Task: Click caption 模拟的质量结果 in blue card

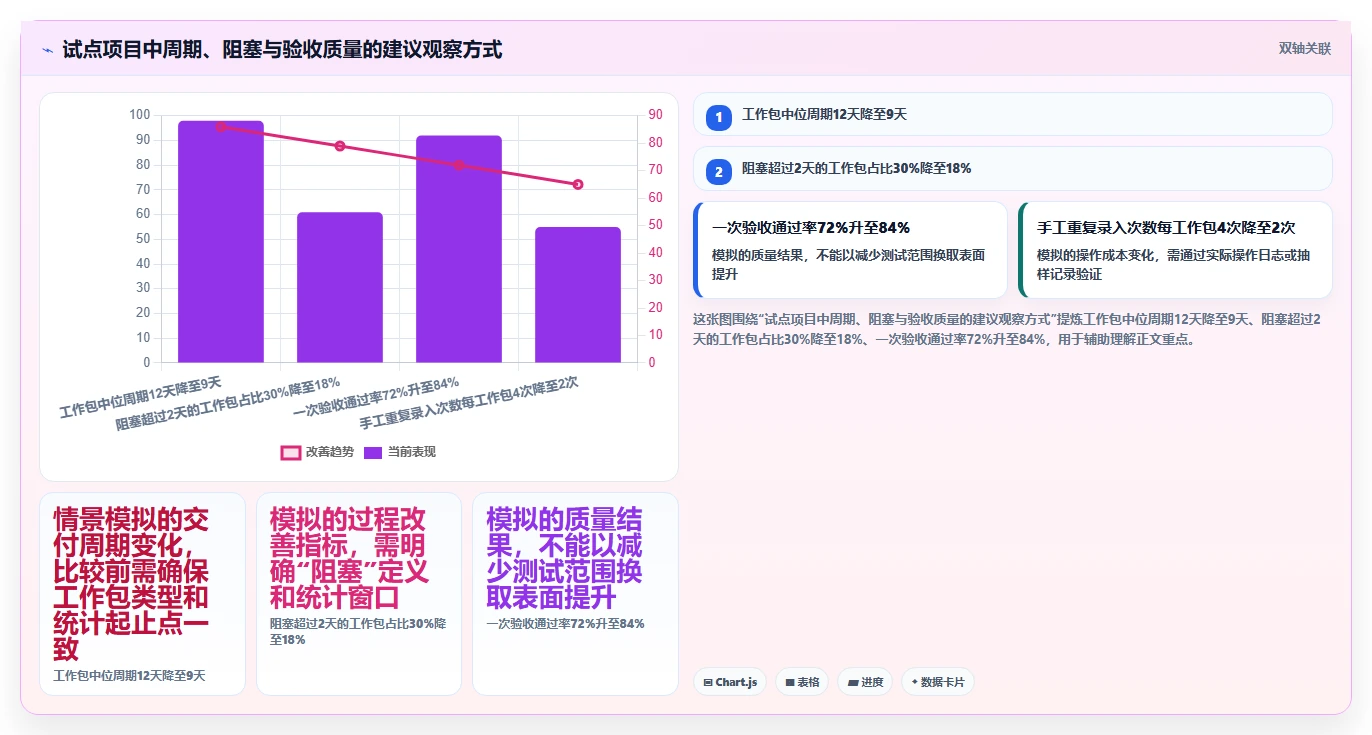Action: click(848, 264)
